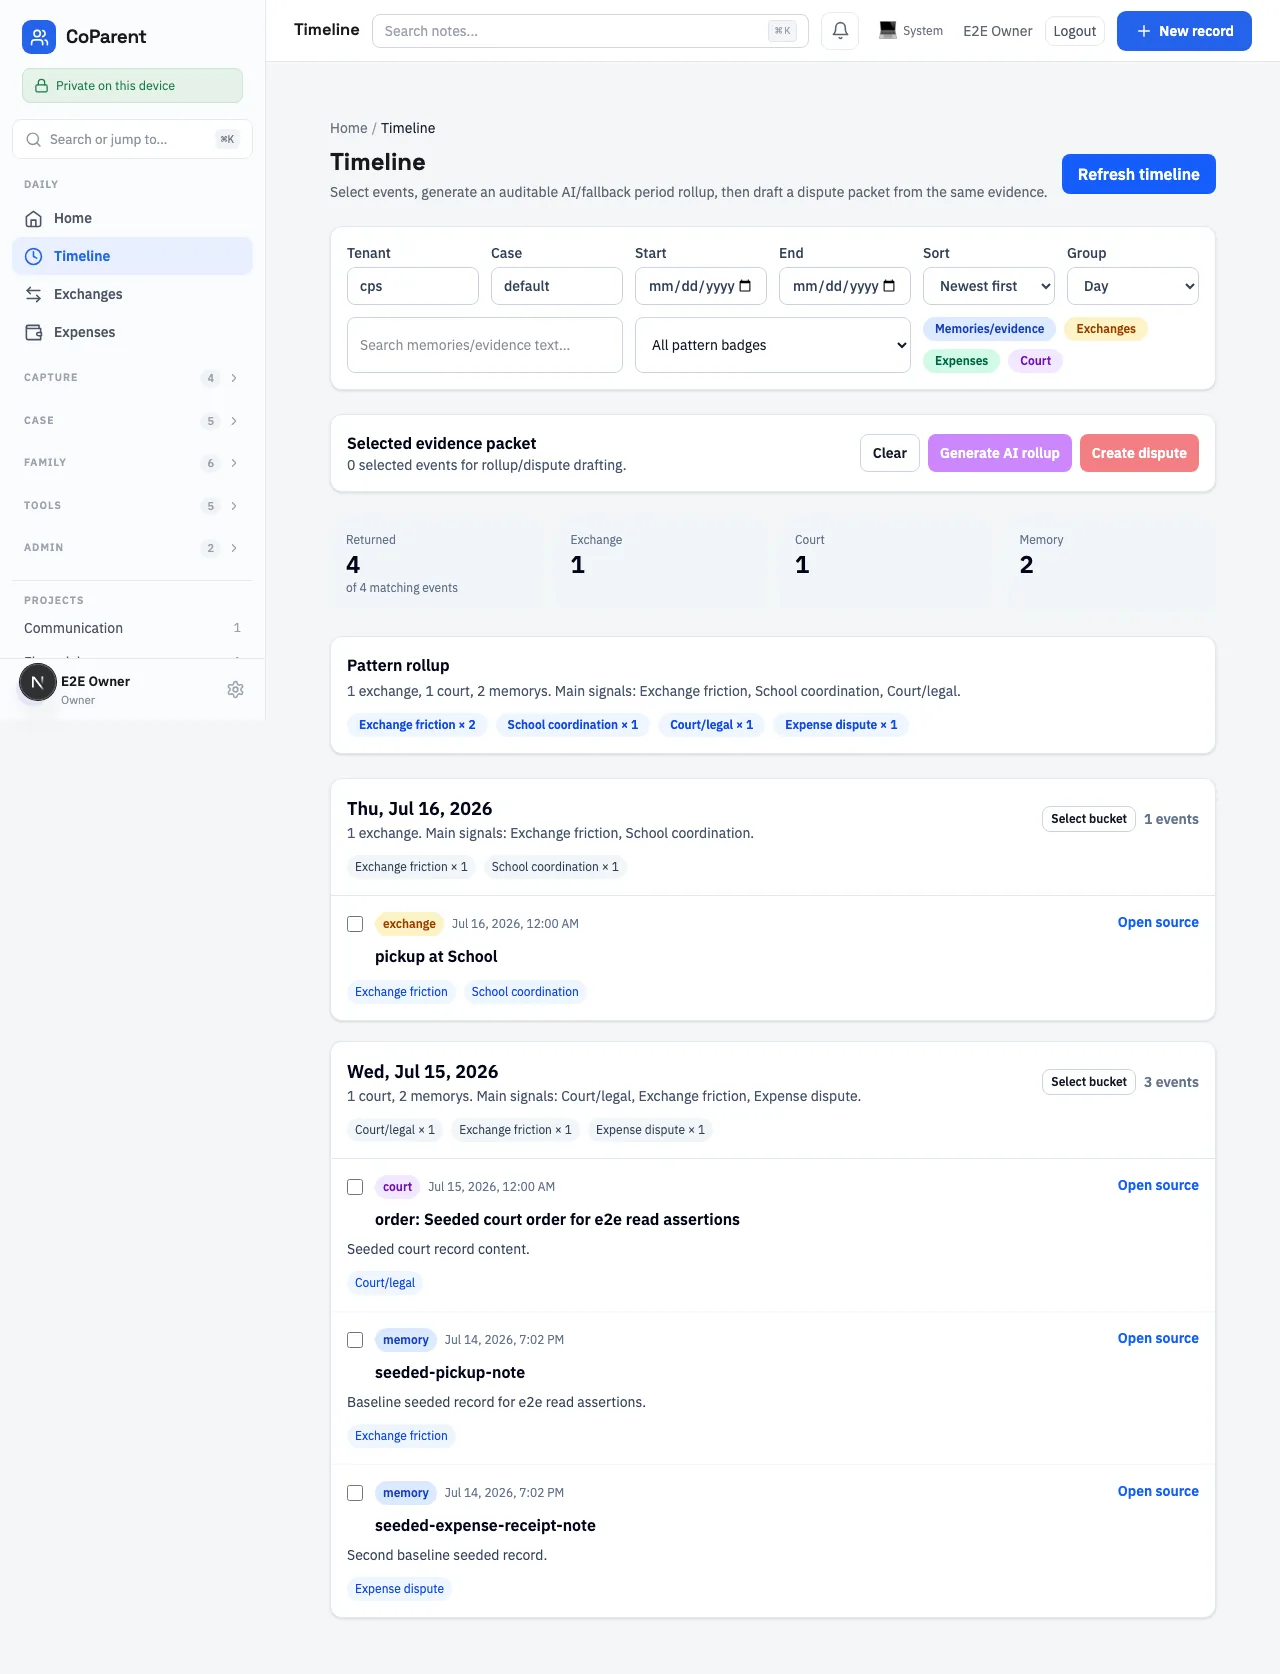The width and height of the screenshot is (1280, 1674).
Task: Toggle the Expenses filter chip
Action: [961, 361]
